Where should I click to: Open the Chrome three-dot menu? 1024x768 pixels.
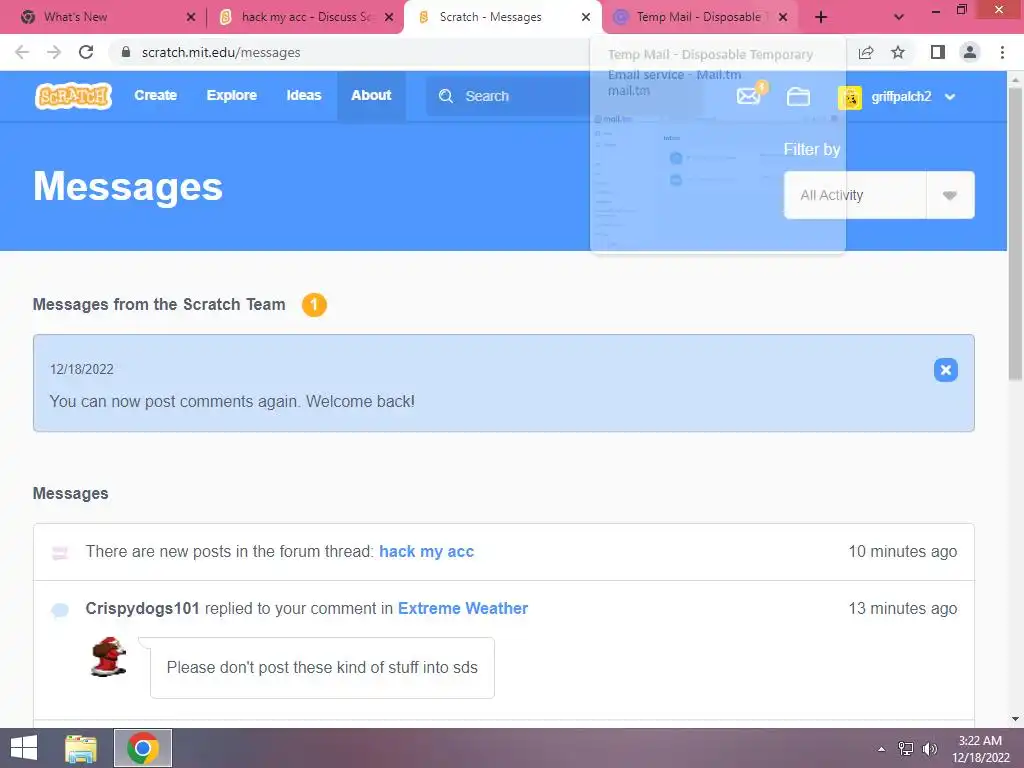pyautogui.click(x=1002, y=52)
